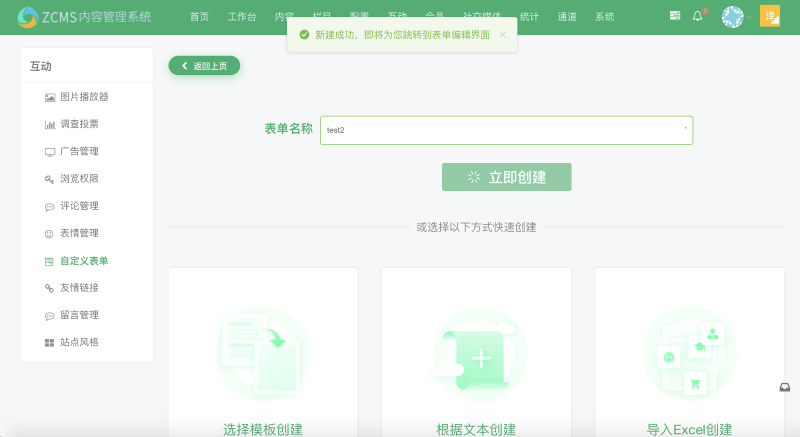This screenshot has height=437, width=800.
Task: Click the 互动 sidebar heading
Action: point(41,66)
